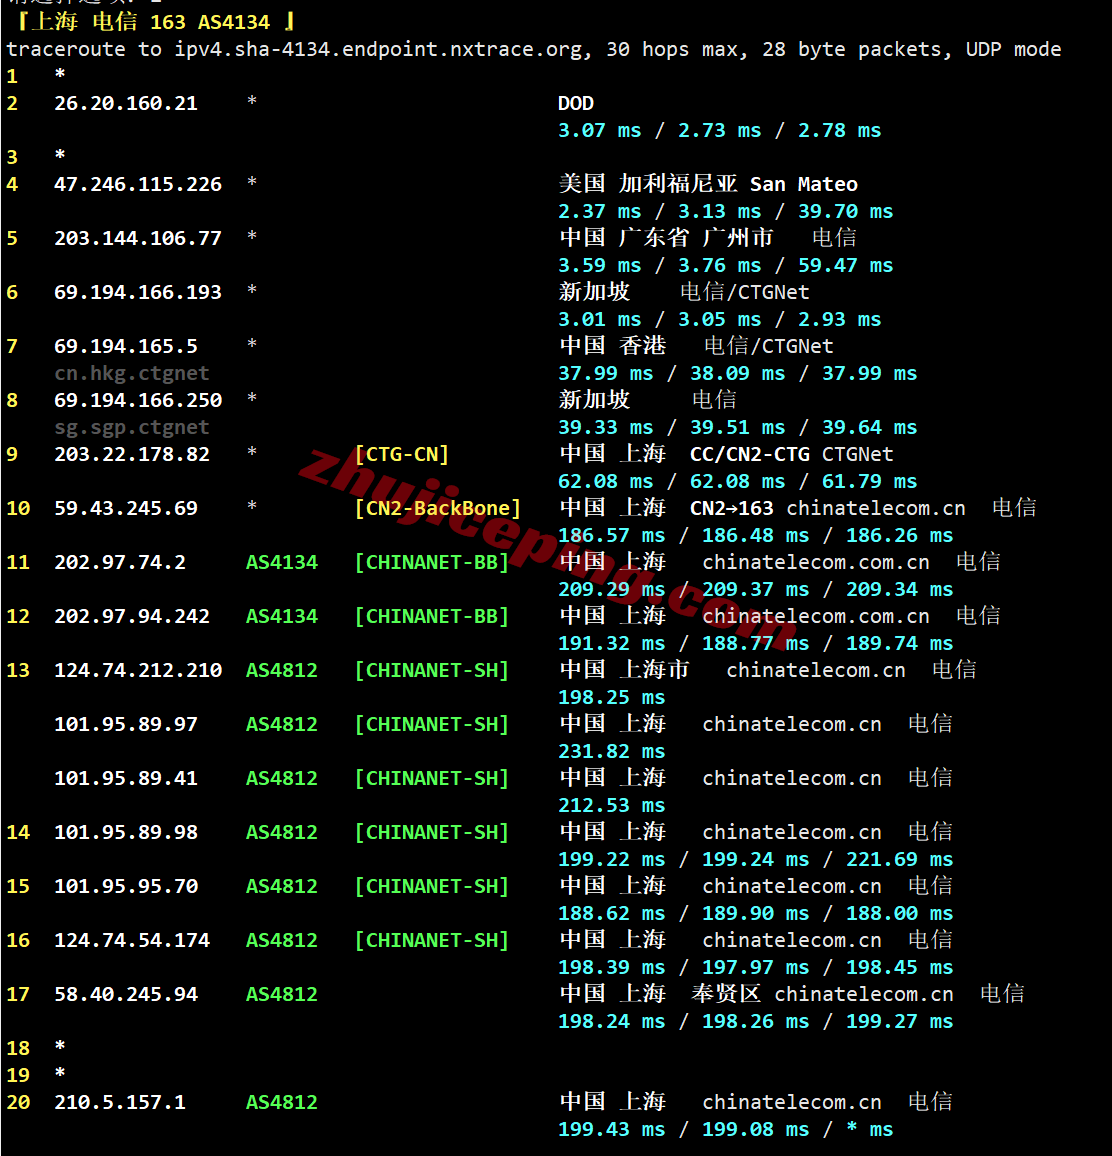Click IP address 101.95.89.98
This screenshot has width=1112, height=1156.
[126, 832]
